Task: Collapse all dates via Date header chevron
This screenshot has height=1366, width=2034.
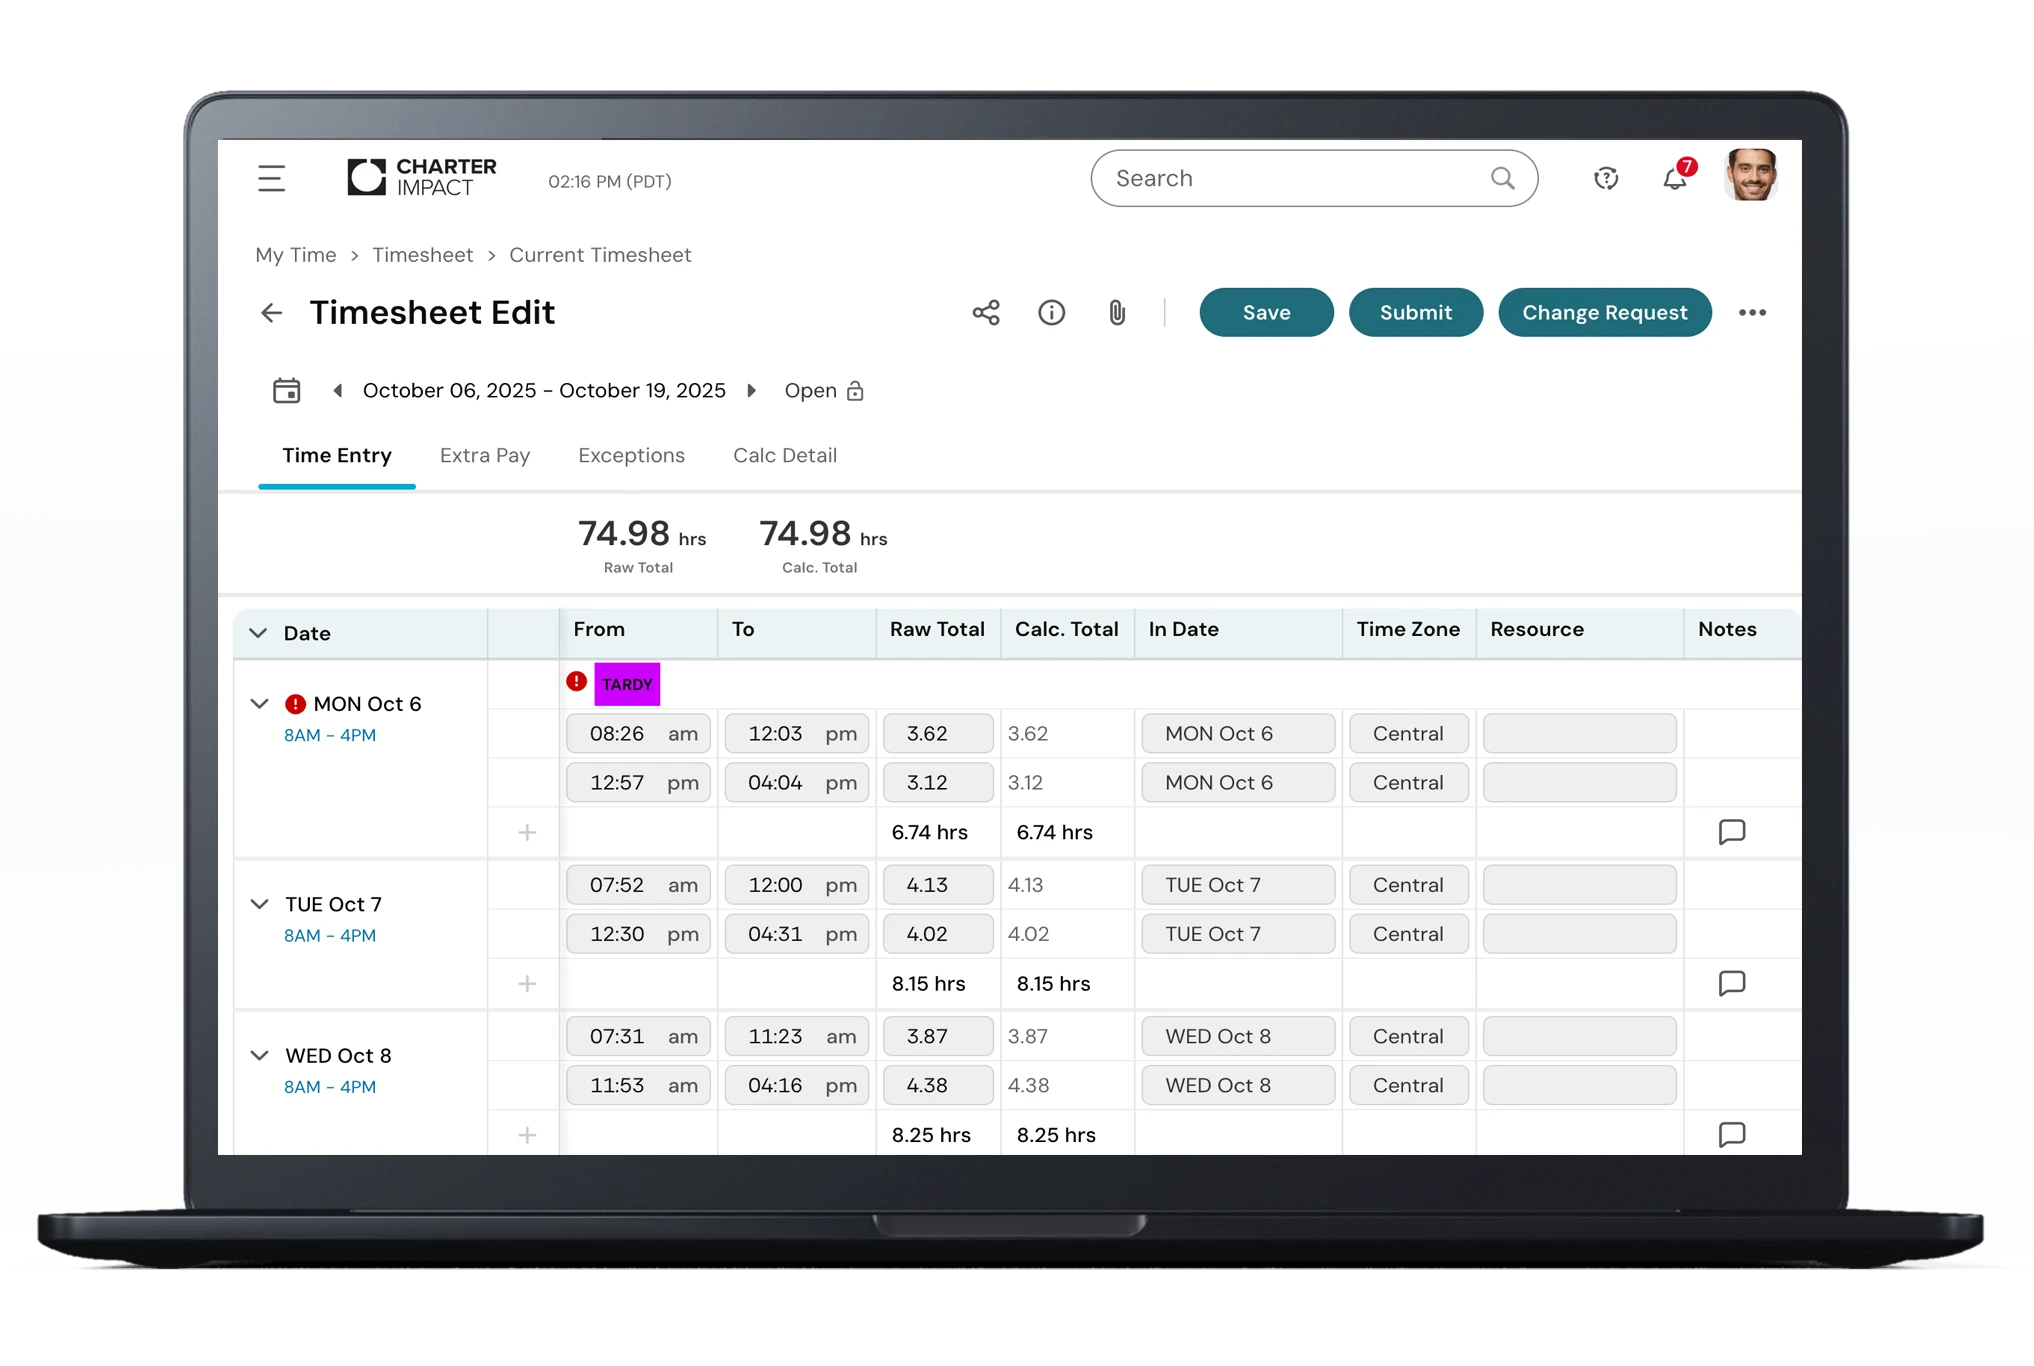Action: point(258,633)
